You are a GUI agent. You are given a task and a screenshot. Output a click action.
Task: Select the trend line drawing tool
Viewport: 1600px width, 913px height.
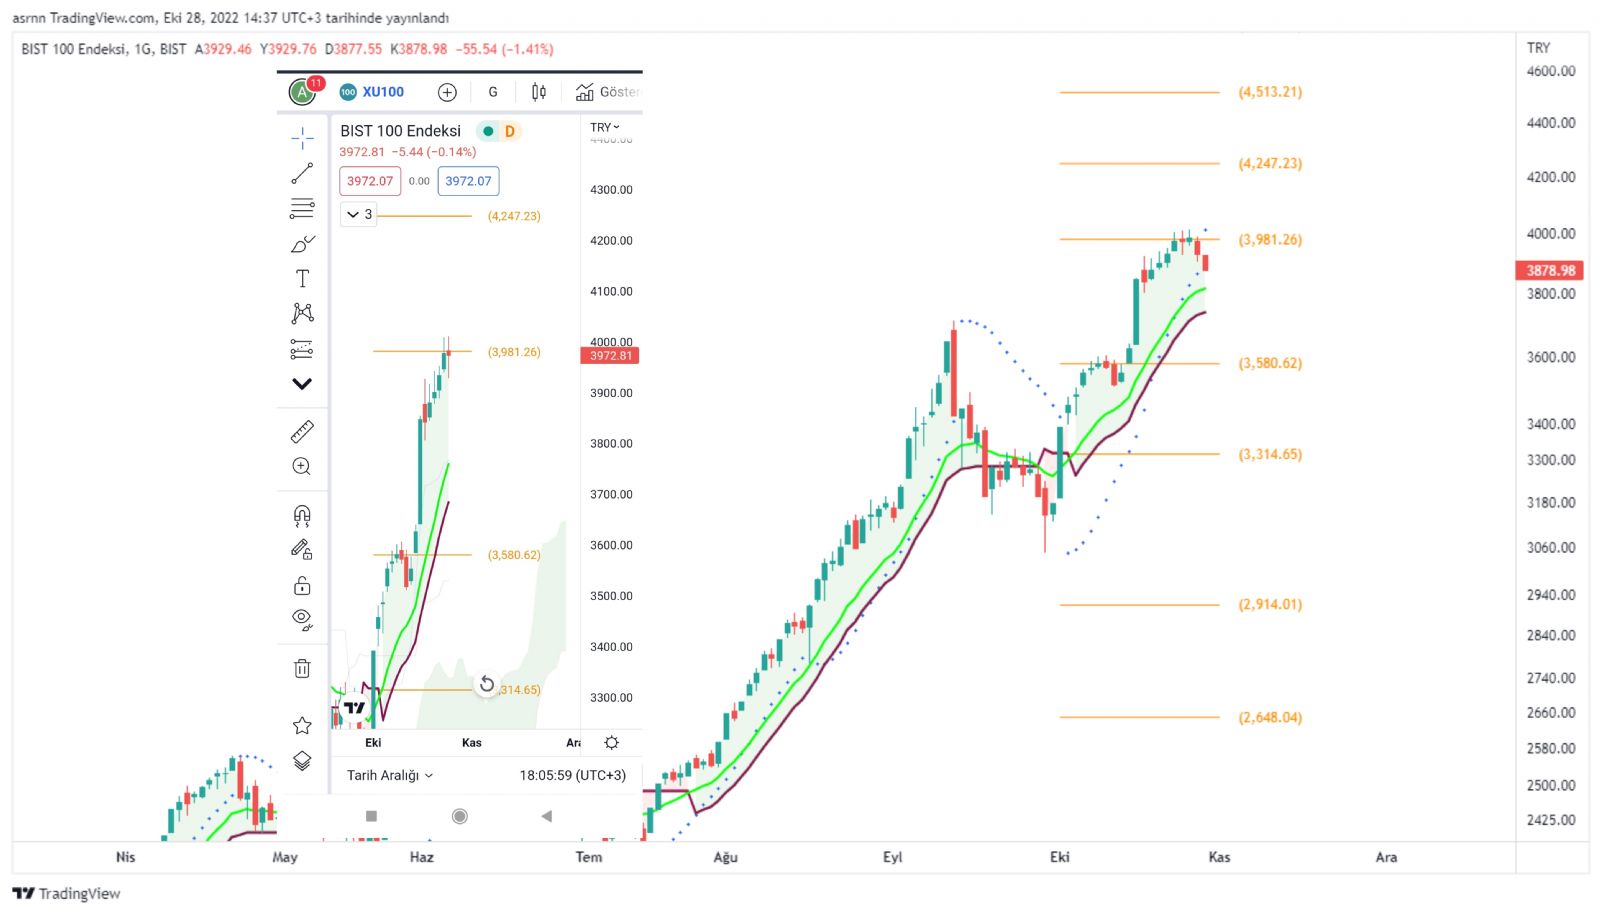pyautogui.click(x=302, y=174)
